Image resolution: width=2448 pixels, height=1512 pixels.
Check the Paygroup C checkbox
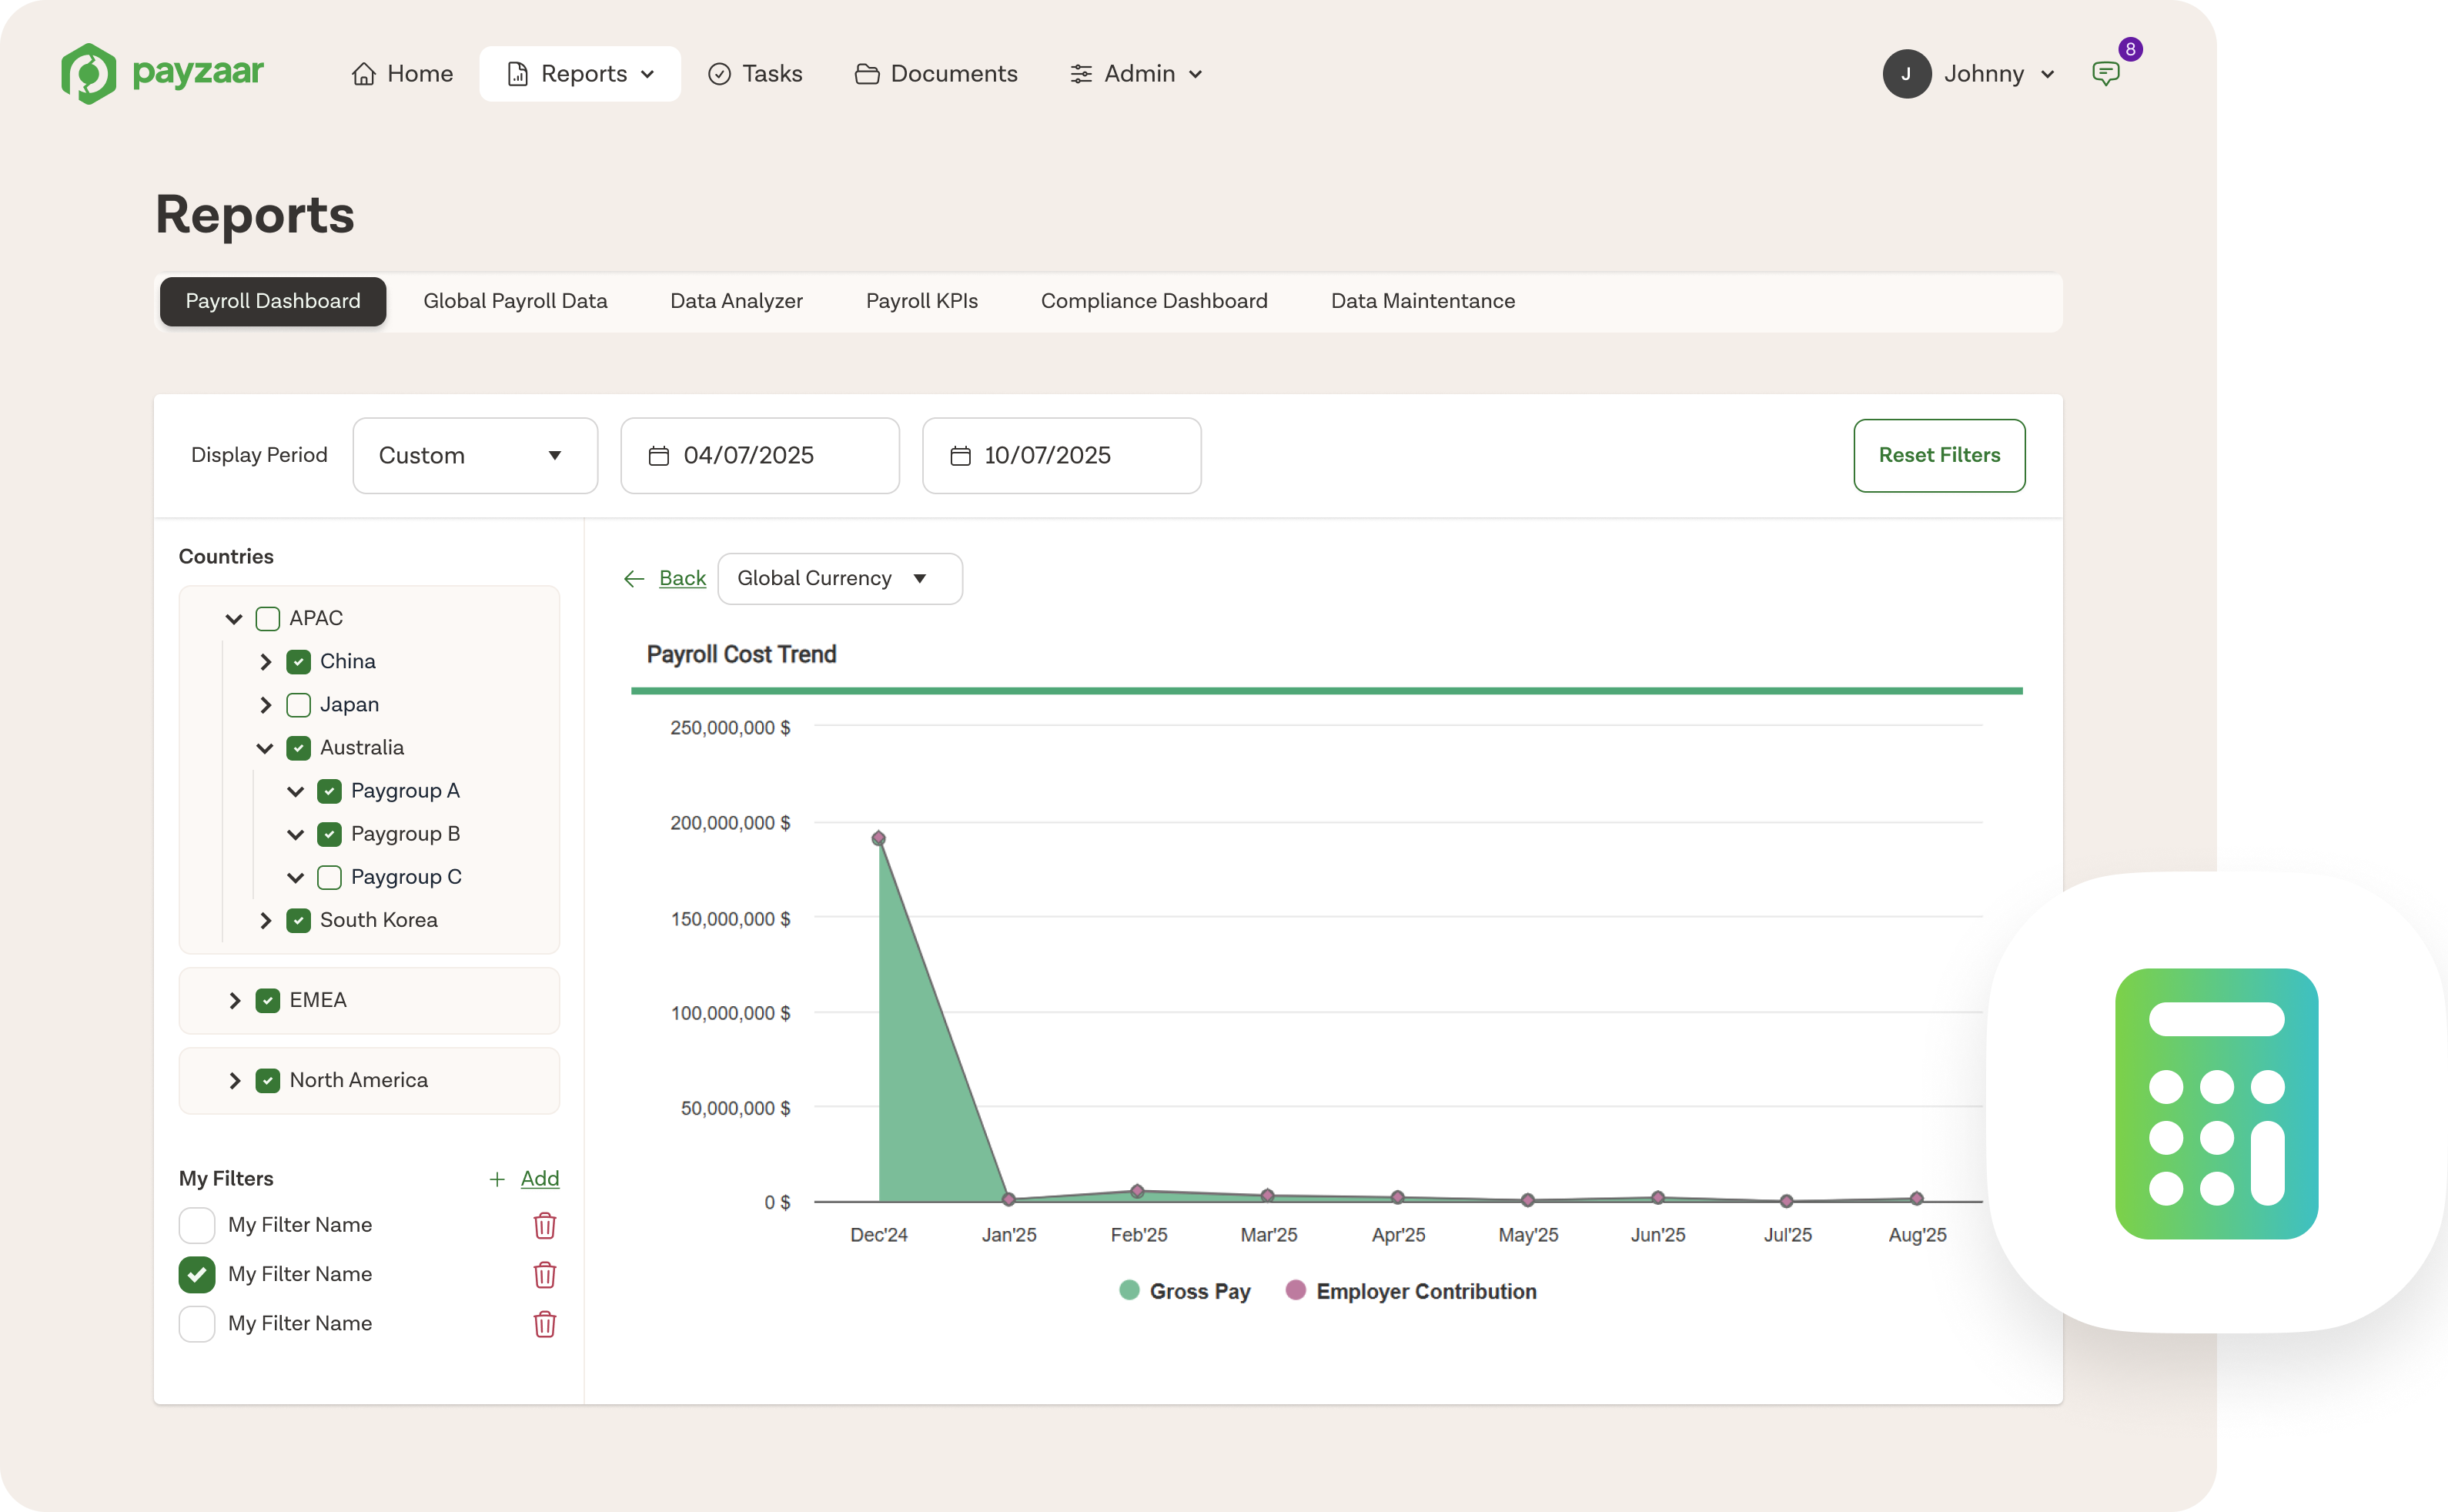coord(329,877)
